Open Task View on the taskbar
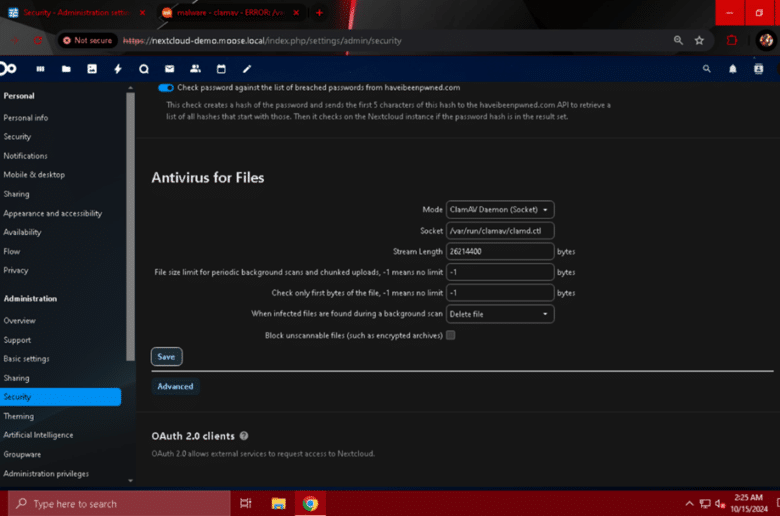Viewport: 780px width, 516px height. 246,504
